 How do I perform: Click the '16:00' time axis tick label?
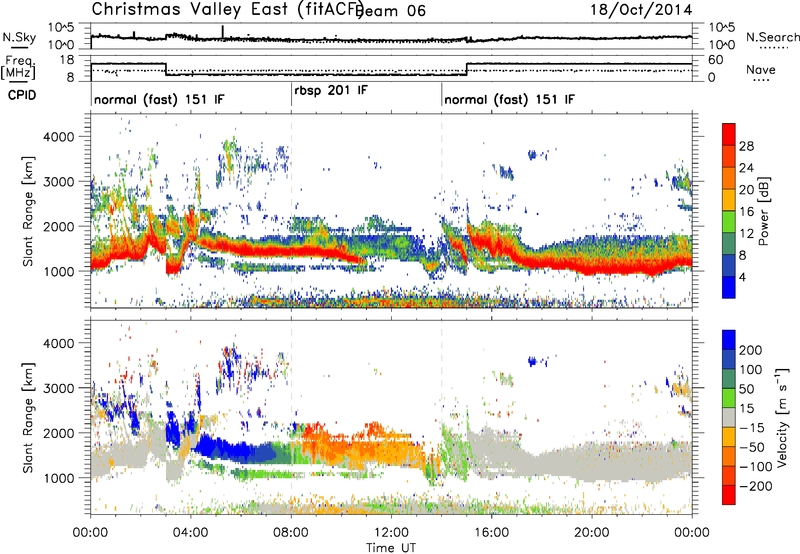(x=491, y=533)
